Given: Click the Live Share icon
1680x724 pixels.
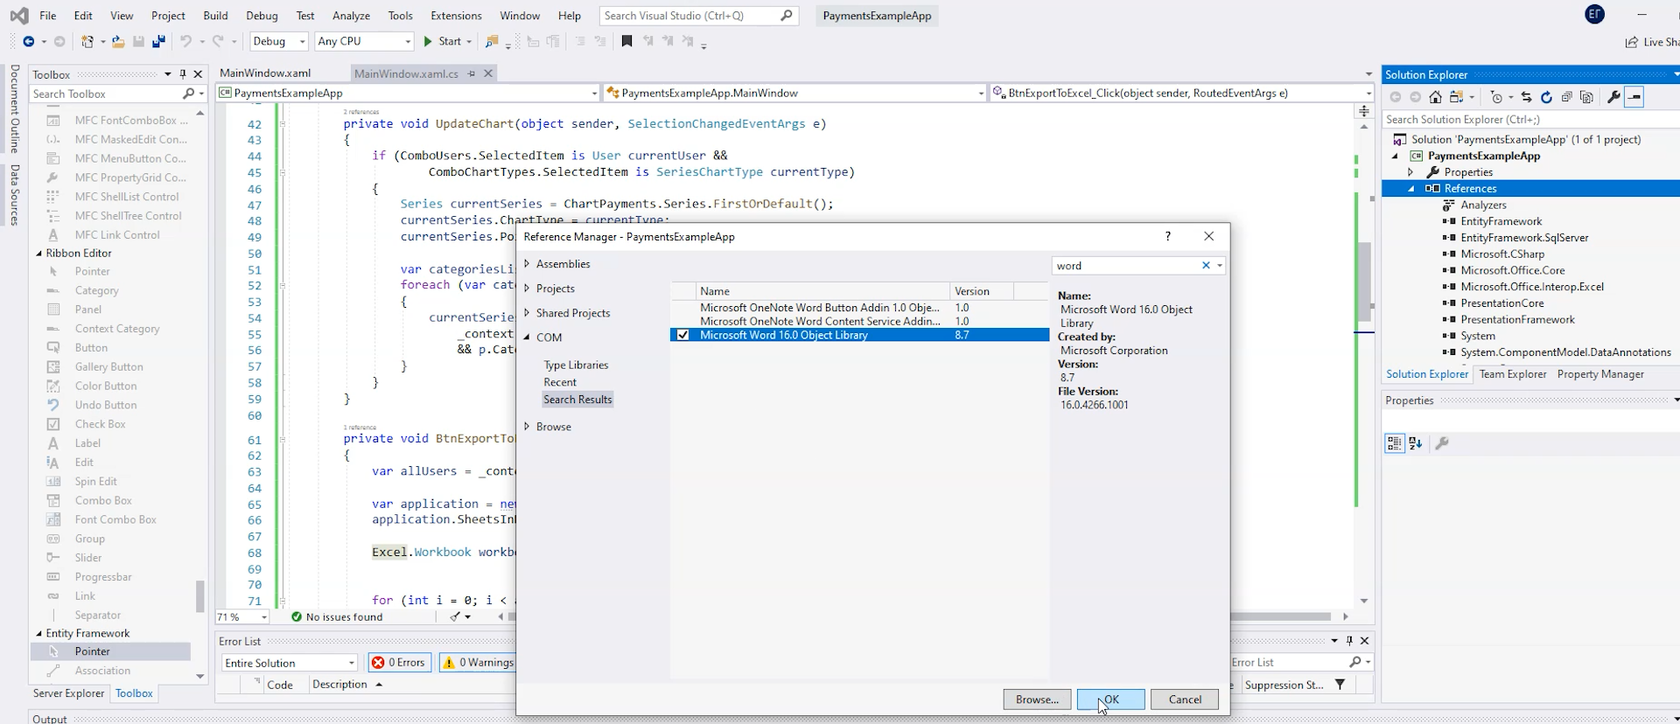Looking at the screenshot, I should click(x=1632, y=41).
